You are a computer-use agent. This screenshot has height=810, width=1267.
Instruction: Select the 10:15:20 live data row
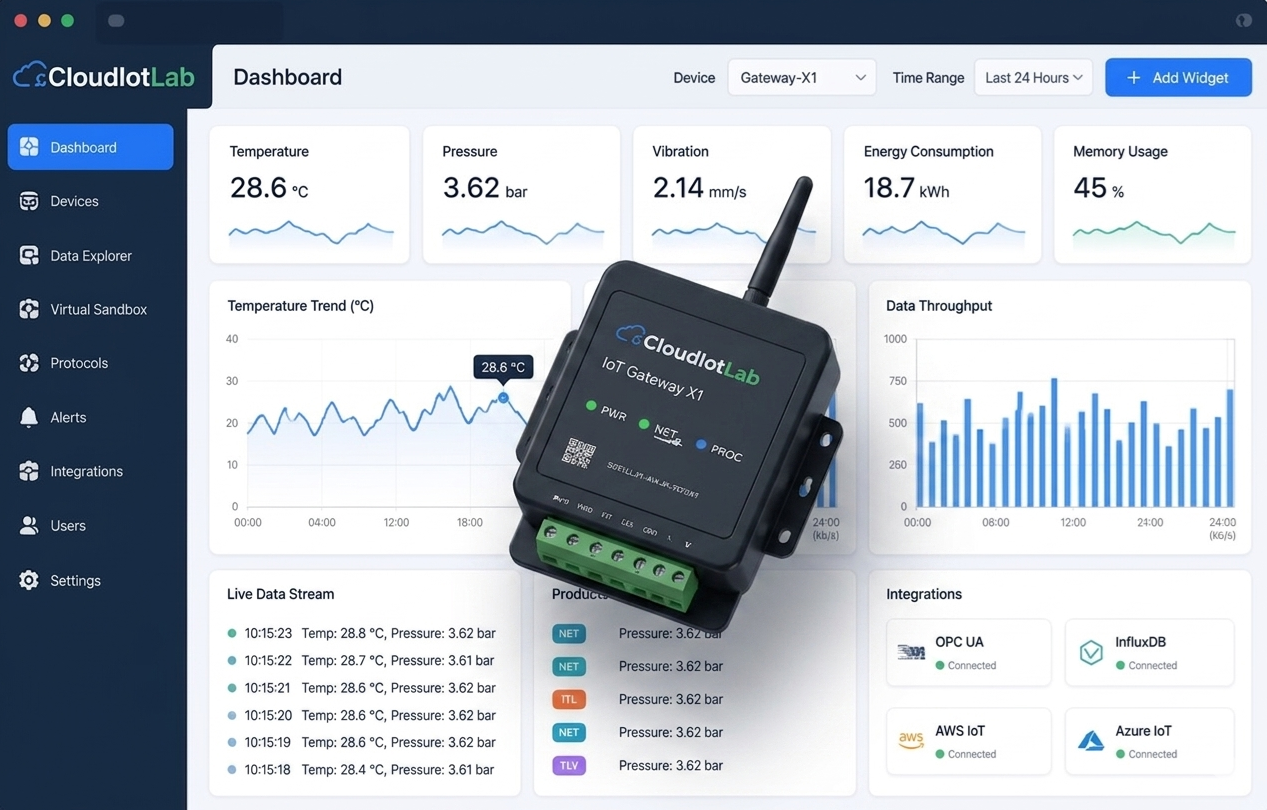pos(361,715)
